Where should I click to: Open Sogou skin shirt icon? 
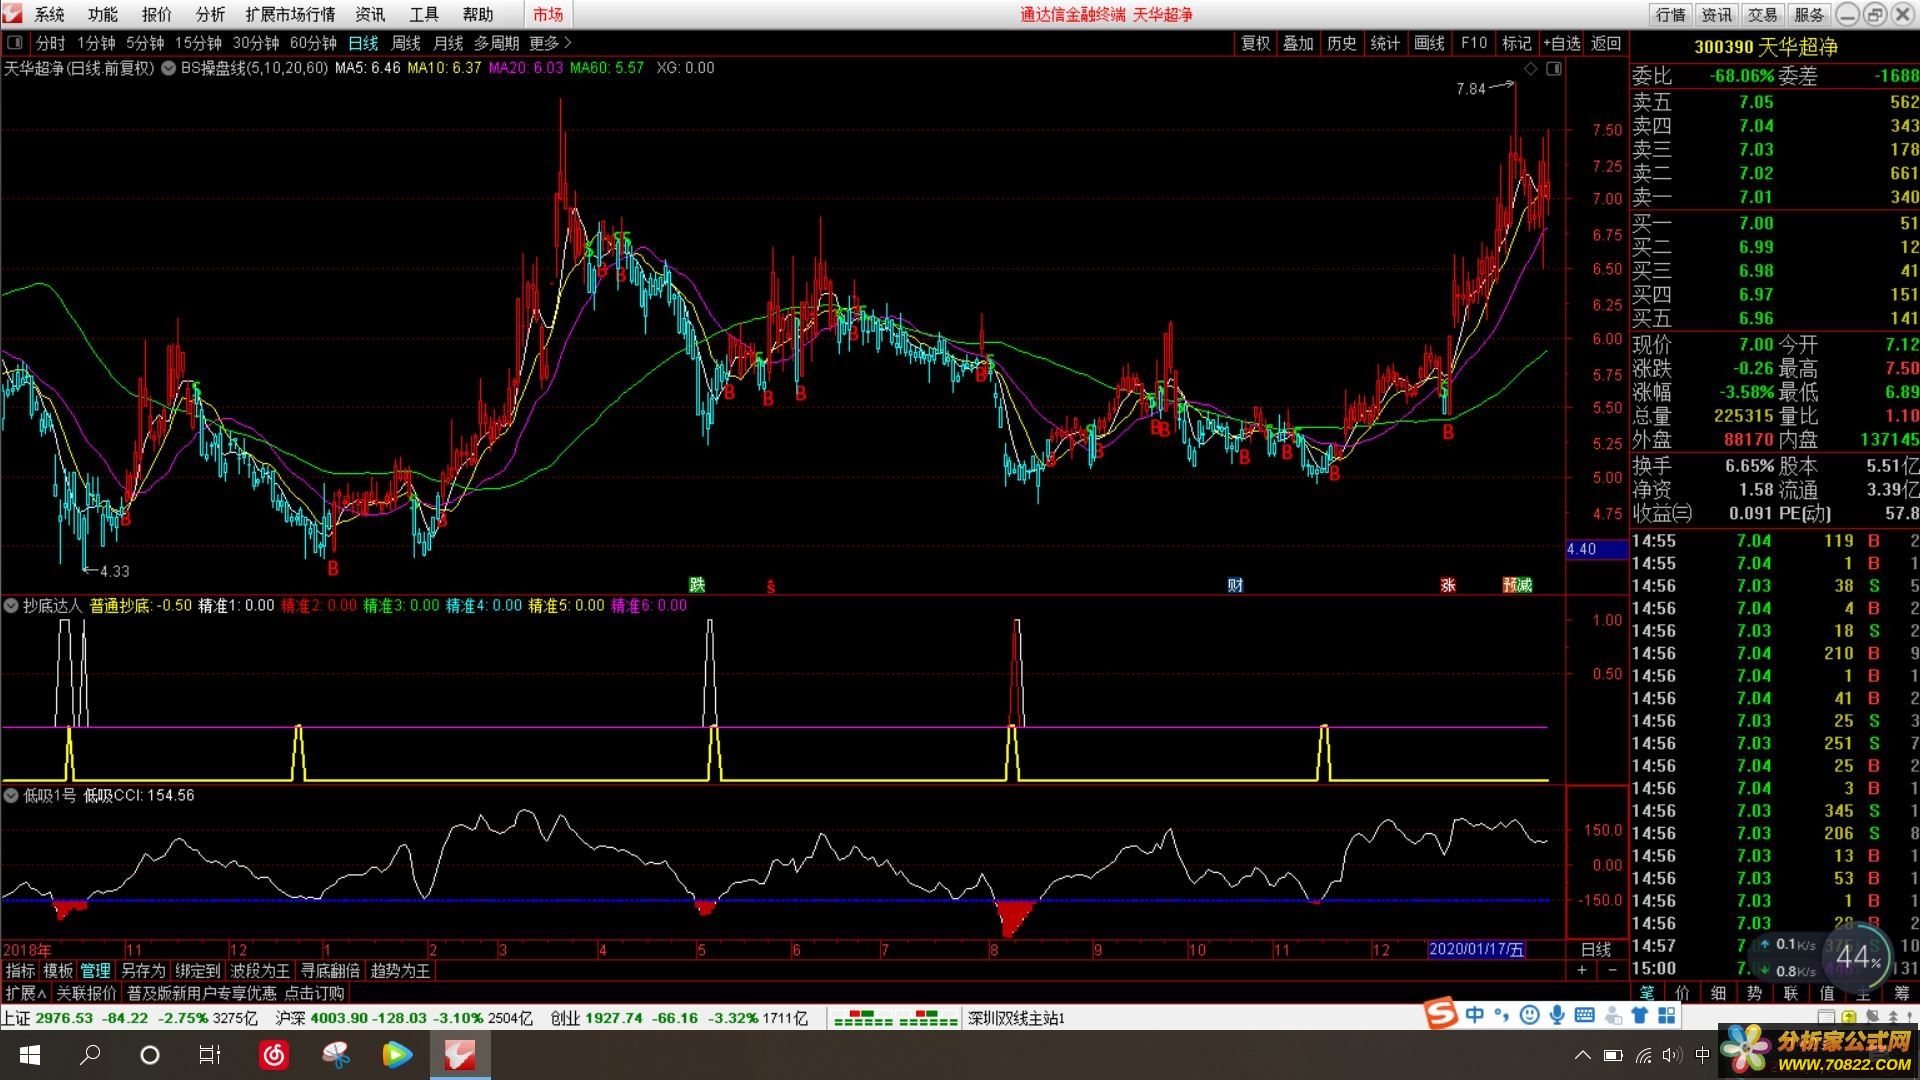(1639, 1015)
